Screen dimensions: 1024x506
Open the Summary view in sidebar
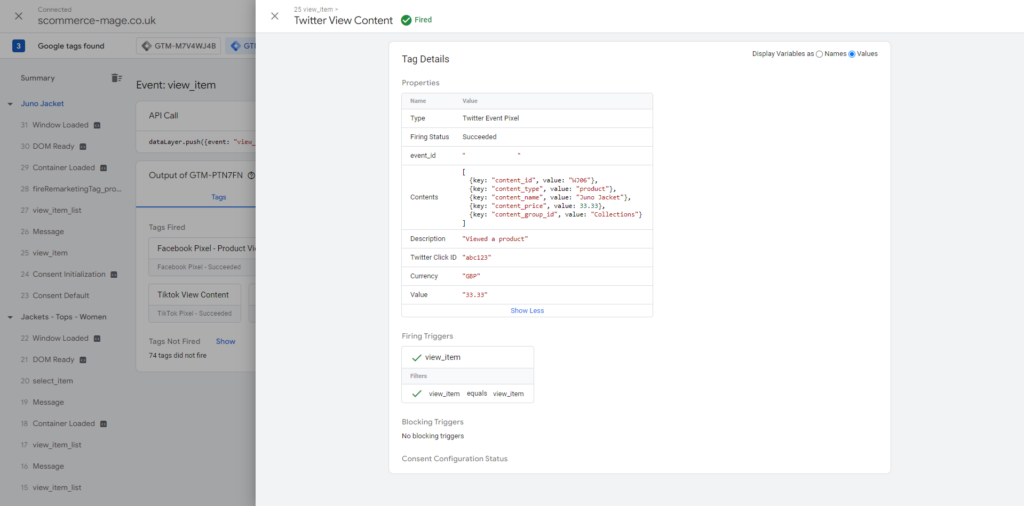tap(38, 78)
